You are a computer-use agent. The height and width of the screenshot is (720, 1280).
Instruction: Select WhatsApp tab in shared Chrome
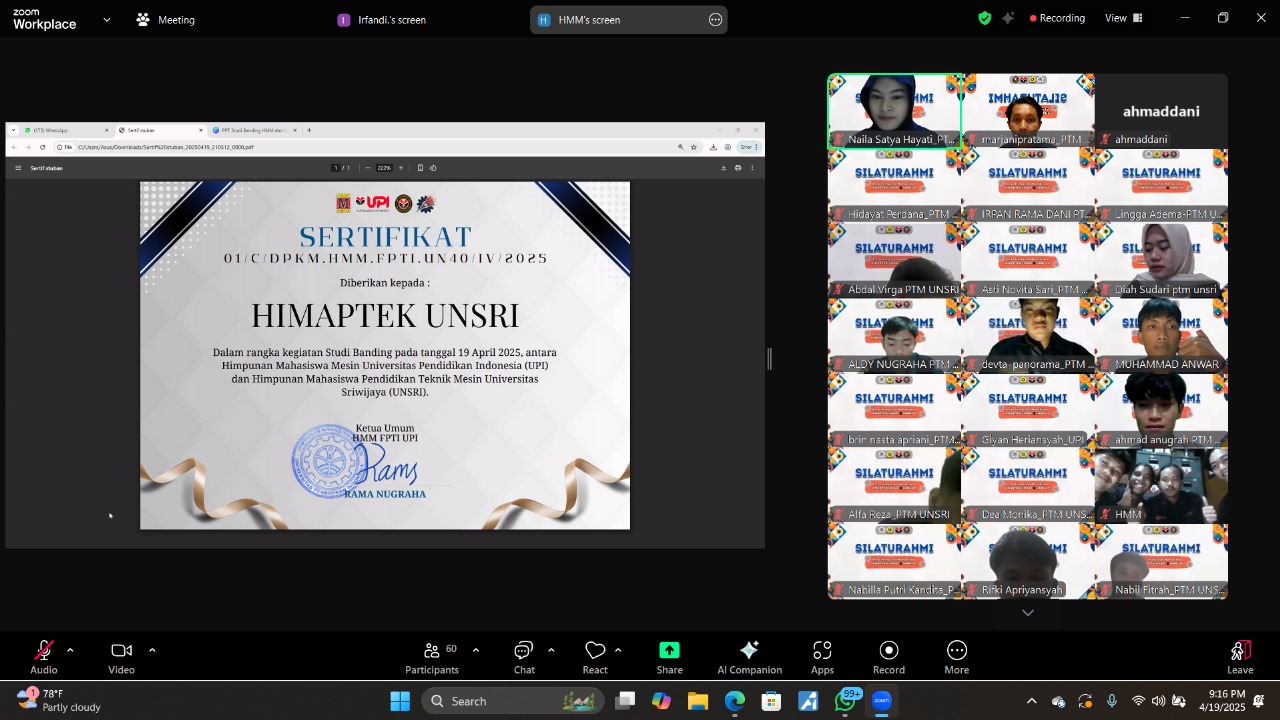[65, 130]
